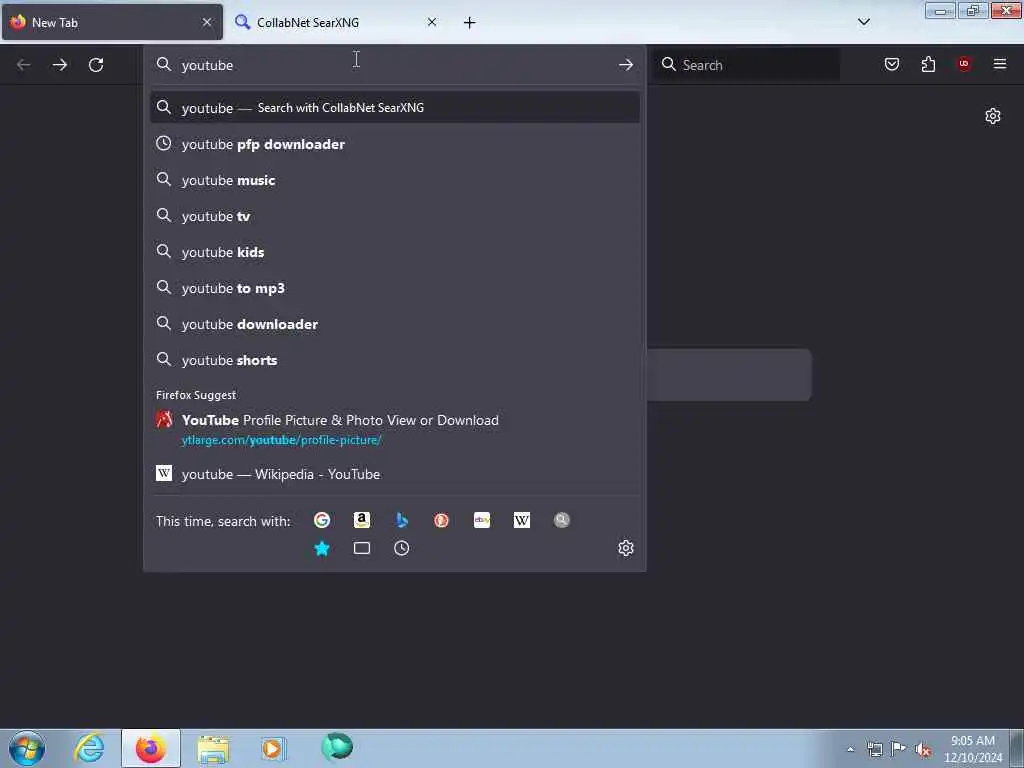Screen dimensions: 1024x768
Task: Open 'youtube — Wikipedia - YouTube' suggestion
Action: point(394,474)
